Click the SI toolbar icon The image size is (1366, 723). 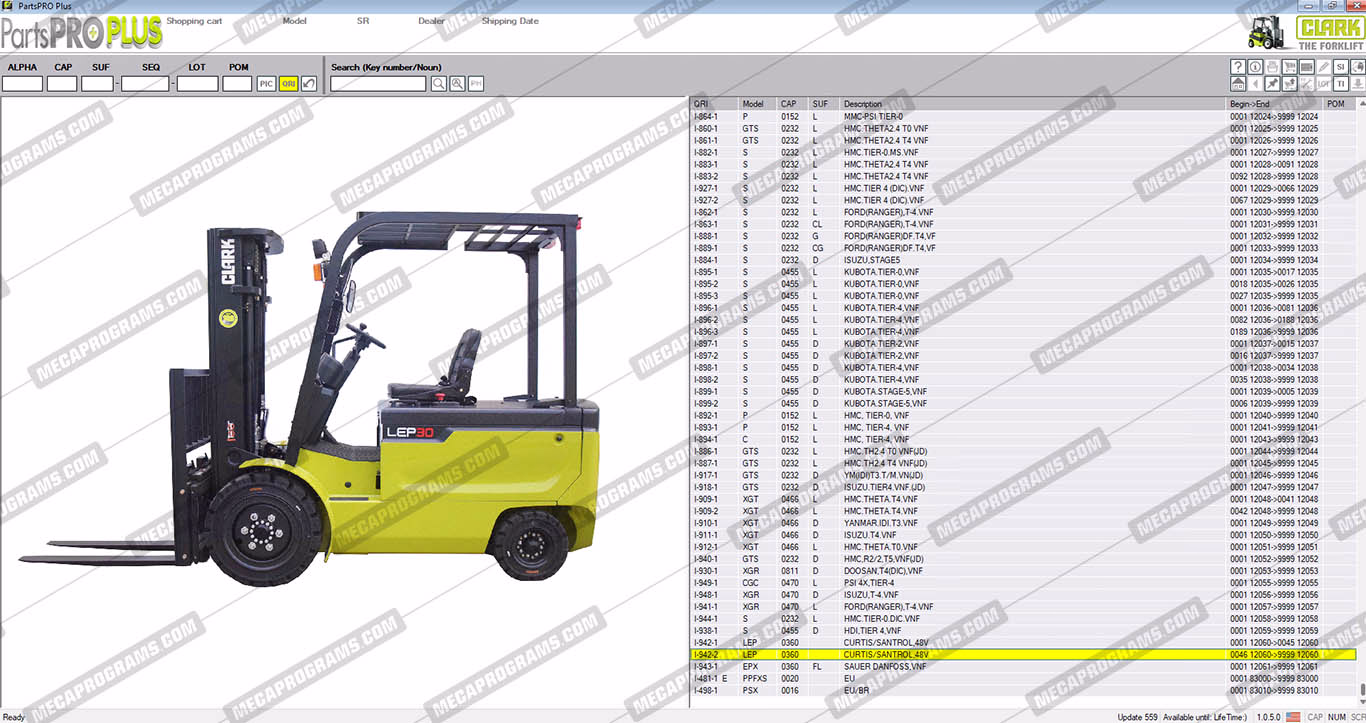[1341, 67]
